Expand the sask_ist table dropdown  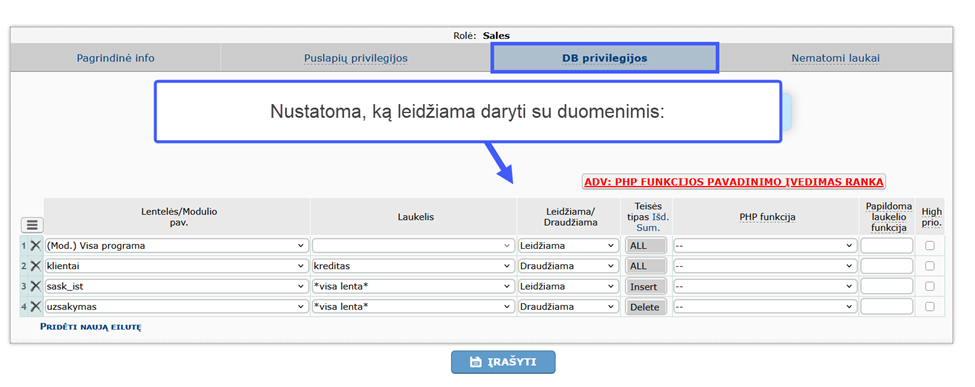click(x=176, y=287)
